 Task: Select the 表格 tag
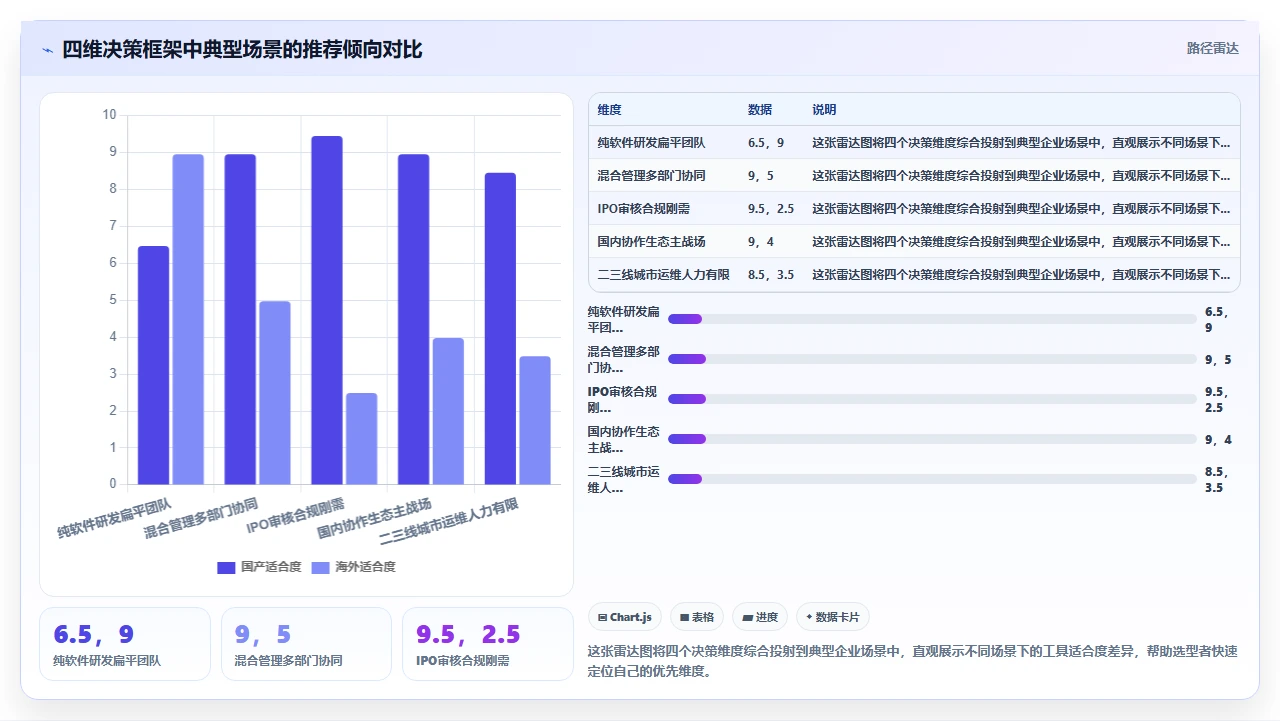[x=697, y=617]
